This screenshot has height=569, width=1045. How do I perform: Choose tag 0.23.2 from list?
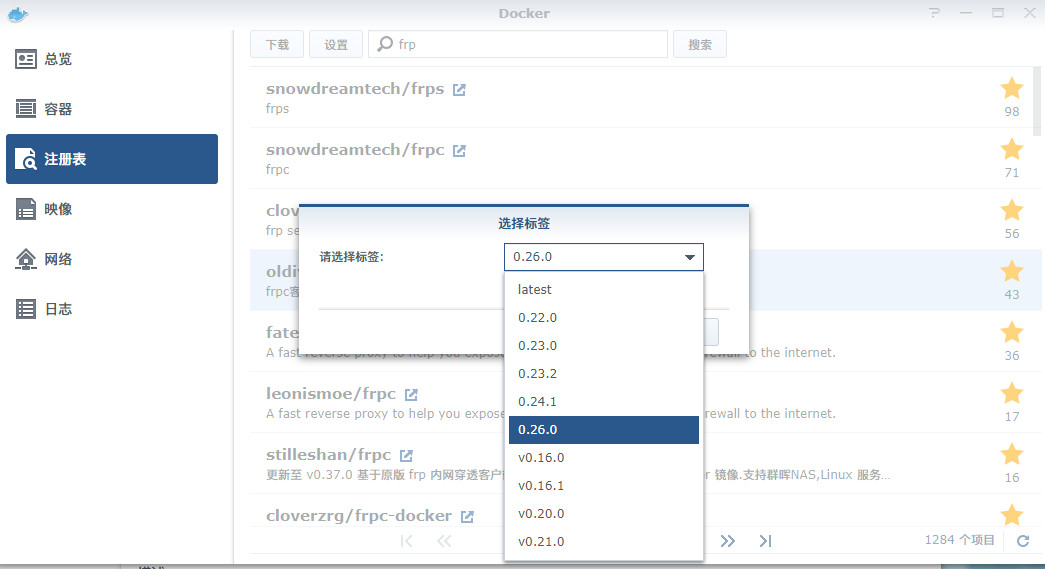coord(604,374)
